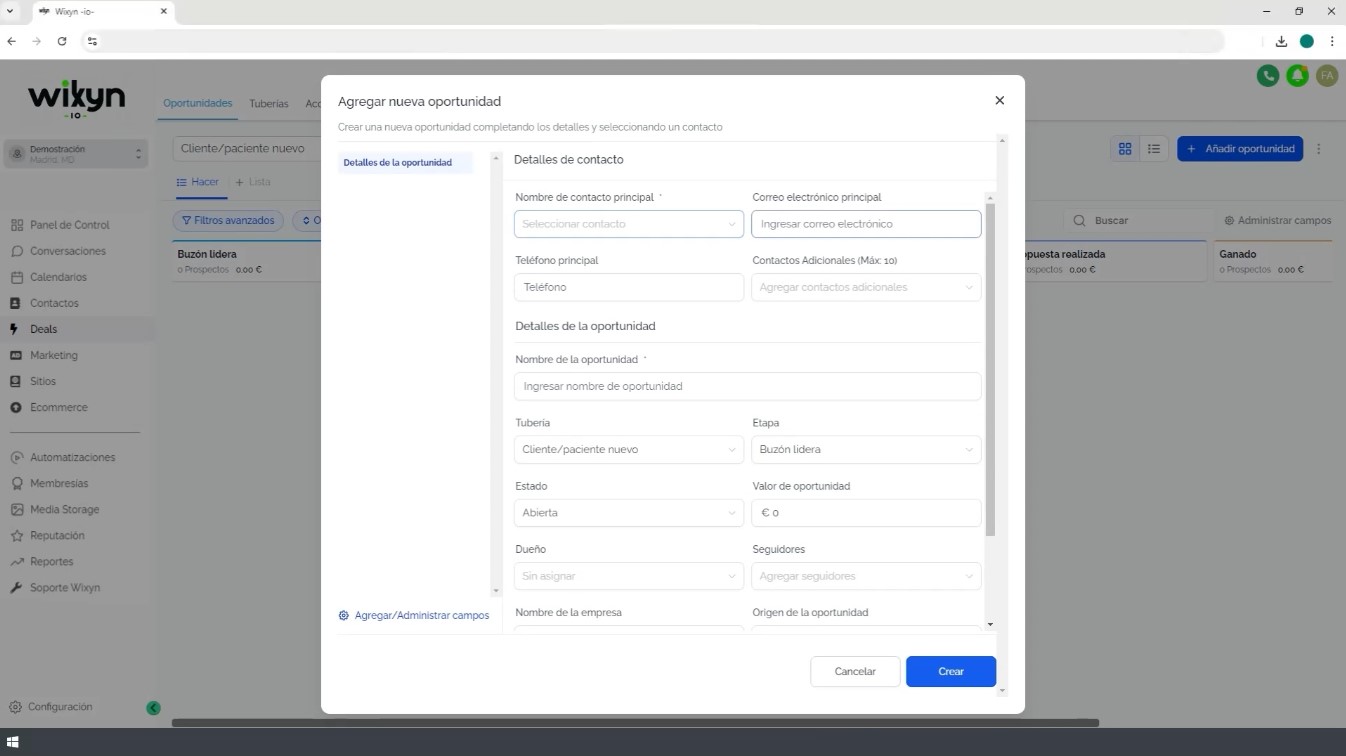Viewport: 1346px width, 756px height.
Task: Close the Agregar nueva oportunidad dialog
Action: 999,100
